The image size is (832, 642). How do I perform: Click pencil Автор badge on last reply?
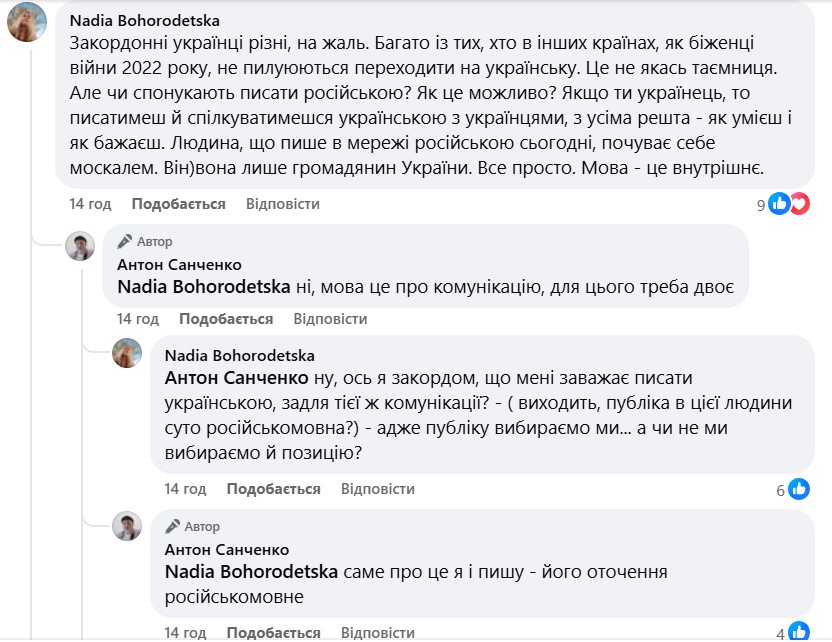click(193, 526)
